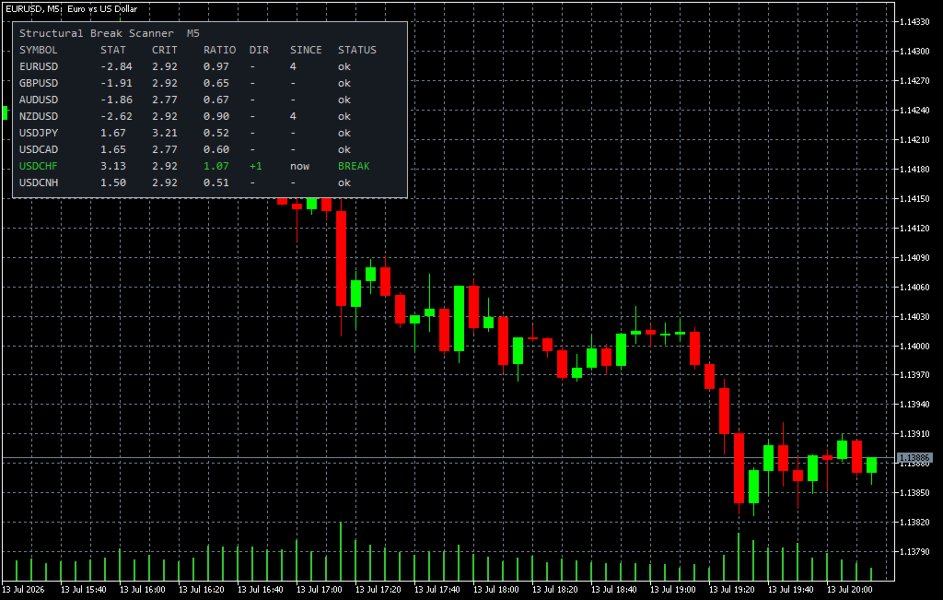This screenshot has height=600, width=943.
Task: Click the AUDUSD symbol row
Action: click(38, 100)
